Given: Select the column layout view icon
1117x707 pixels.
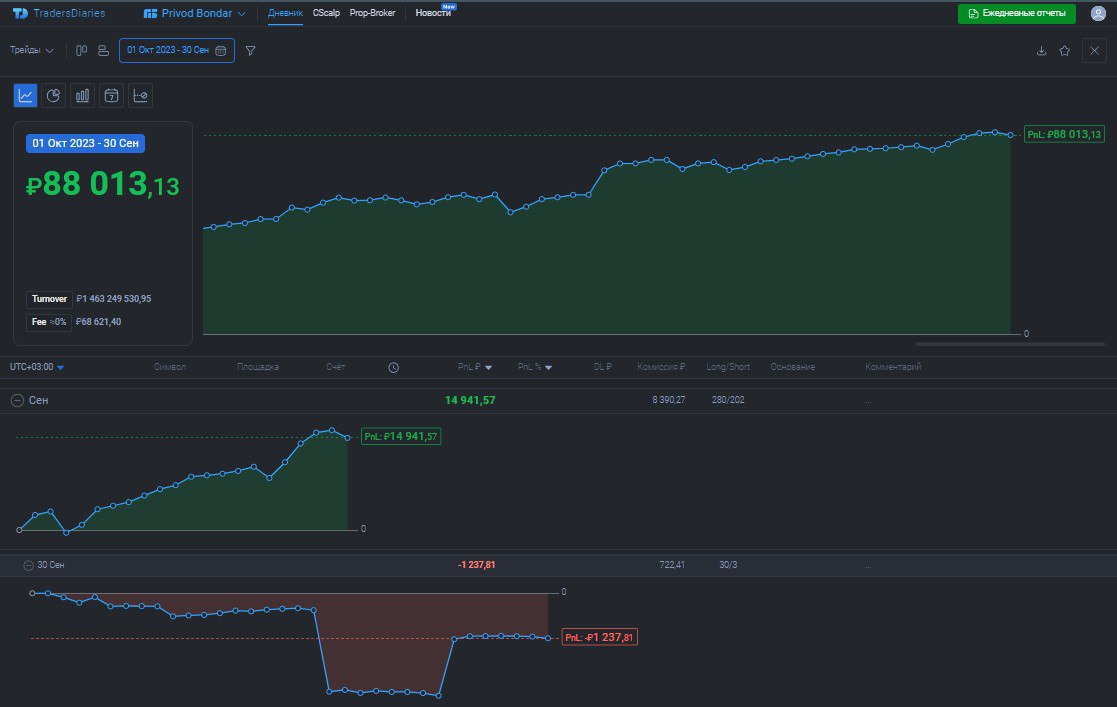Looking at the screenshot, I should point(81,51).
